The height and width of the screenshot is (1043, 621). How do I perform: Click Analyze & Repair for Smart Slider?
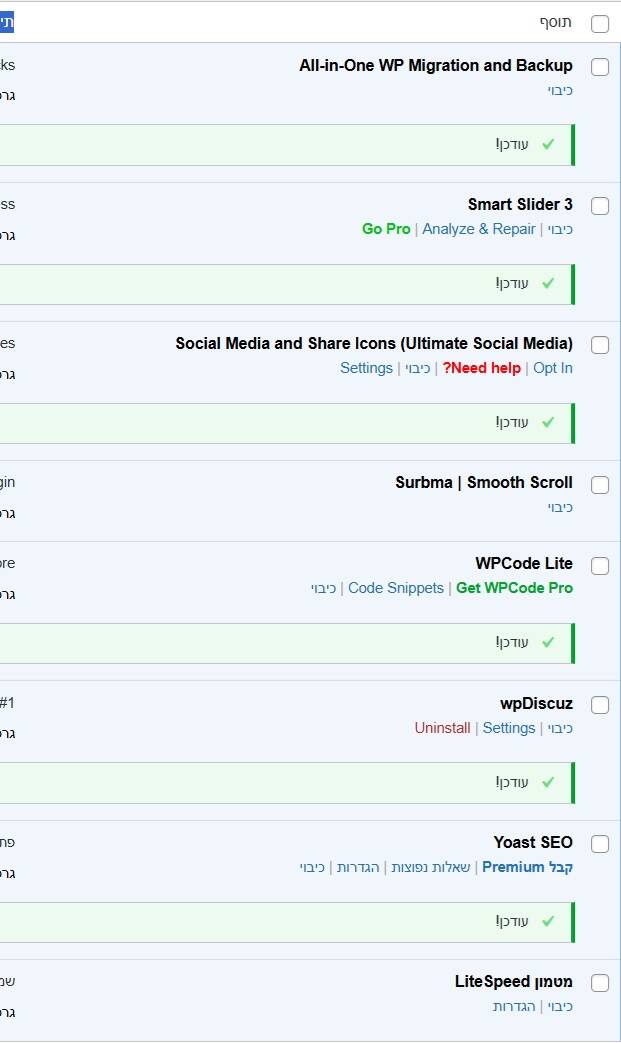tap(479, 229)
